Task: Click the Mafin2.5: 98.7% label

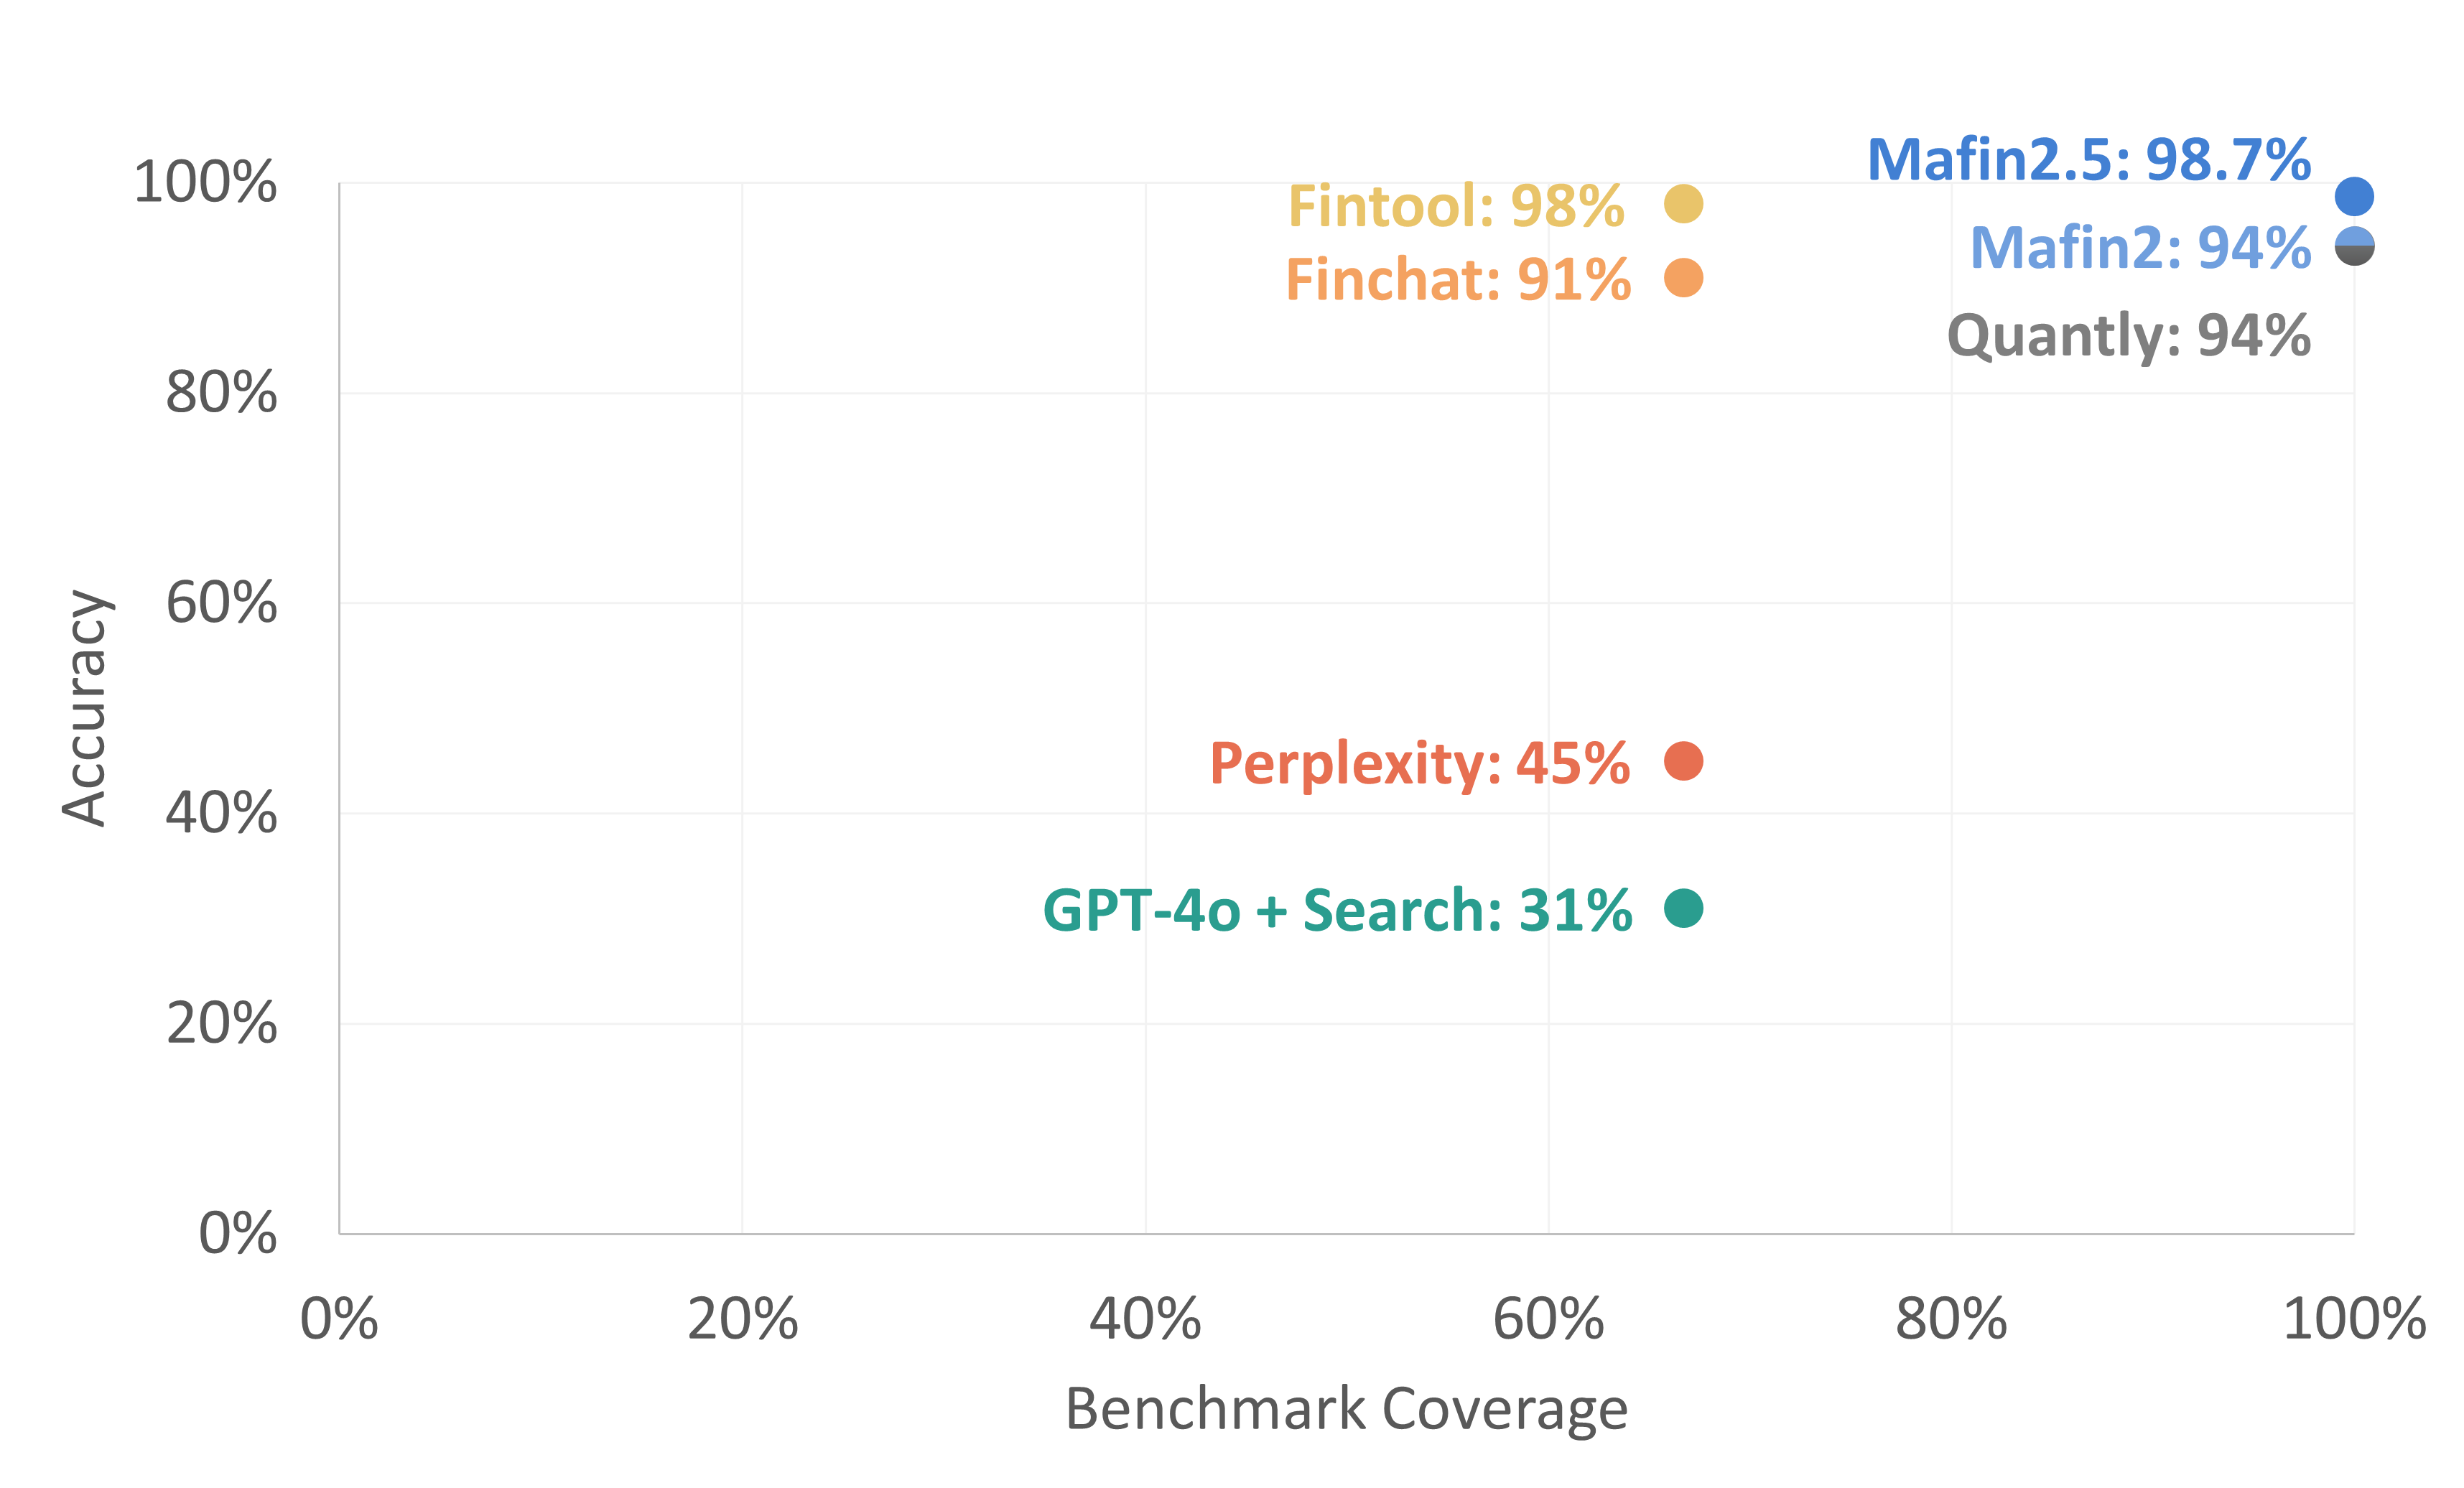Action: [2089, 160]
